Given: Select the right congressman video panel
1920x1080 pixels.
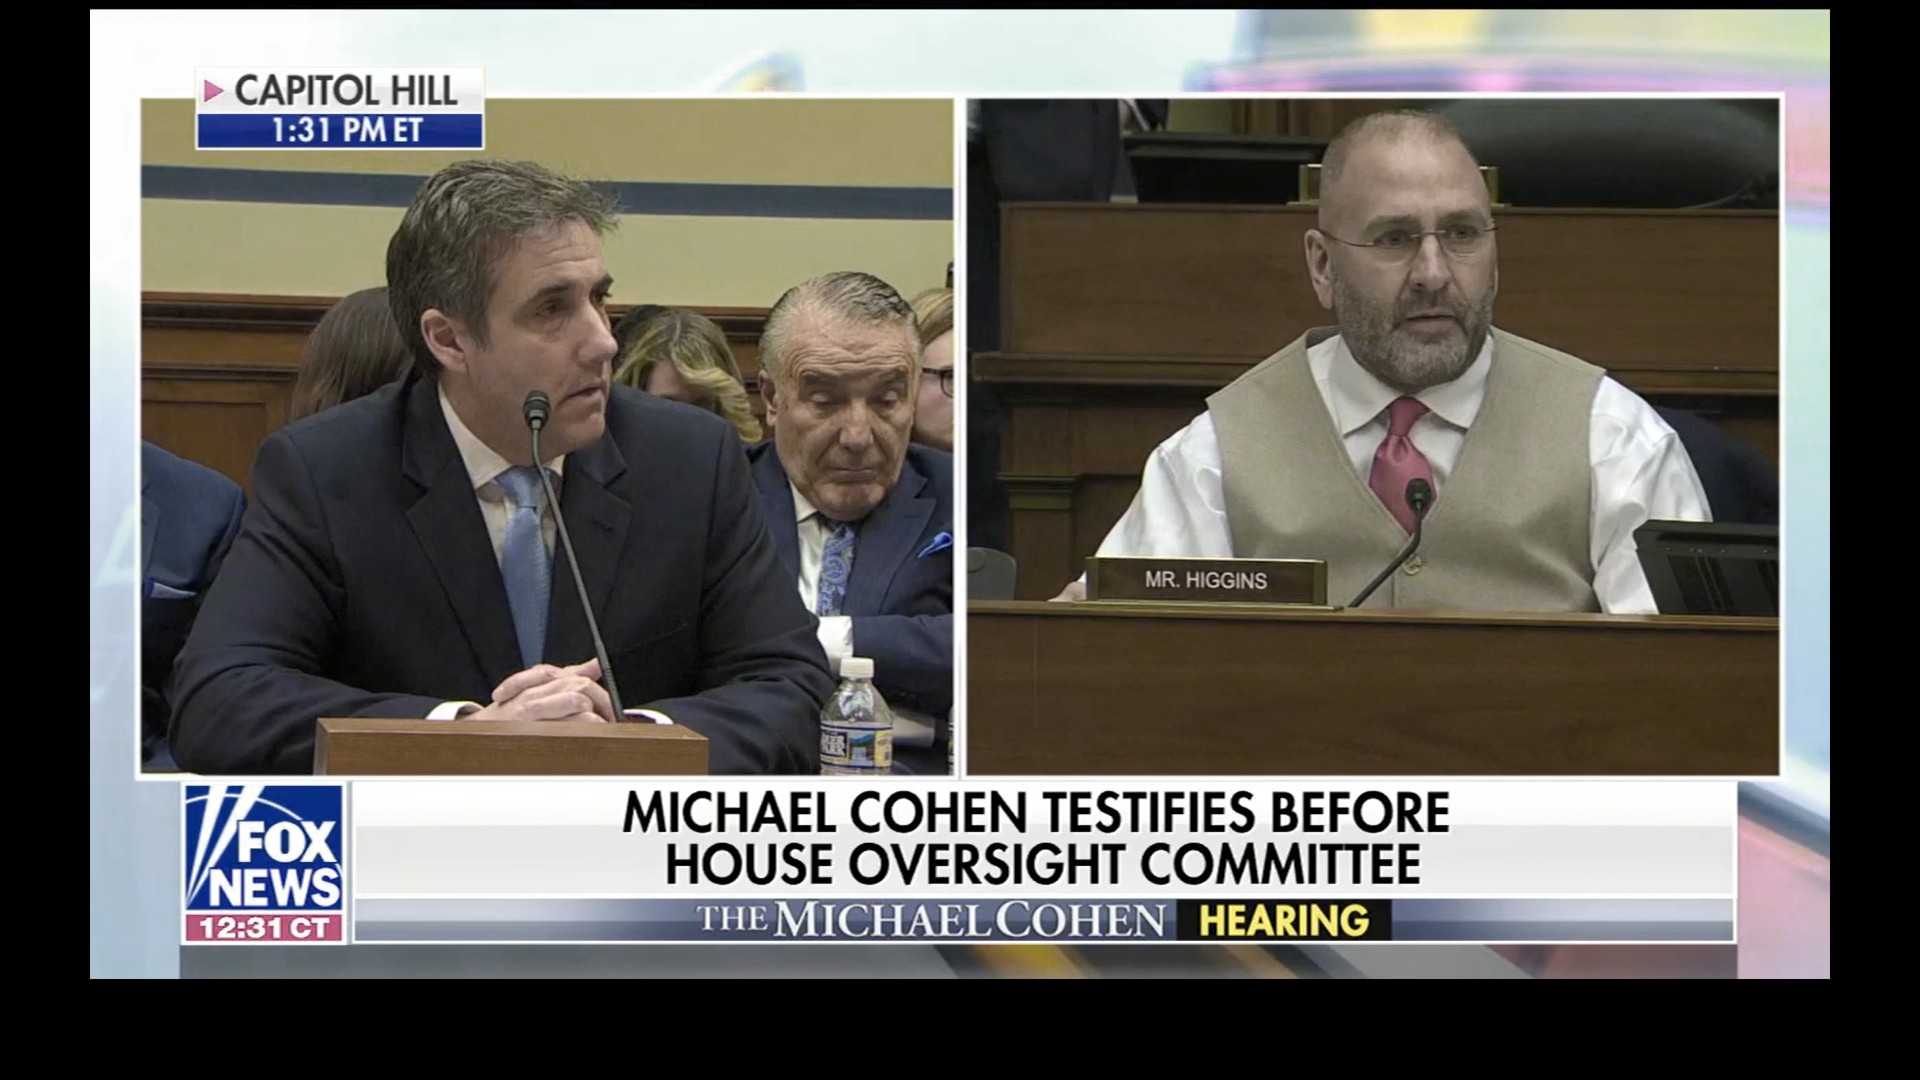Looking at the screenshot, I should [1373, 437].
